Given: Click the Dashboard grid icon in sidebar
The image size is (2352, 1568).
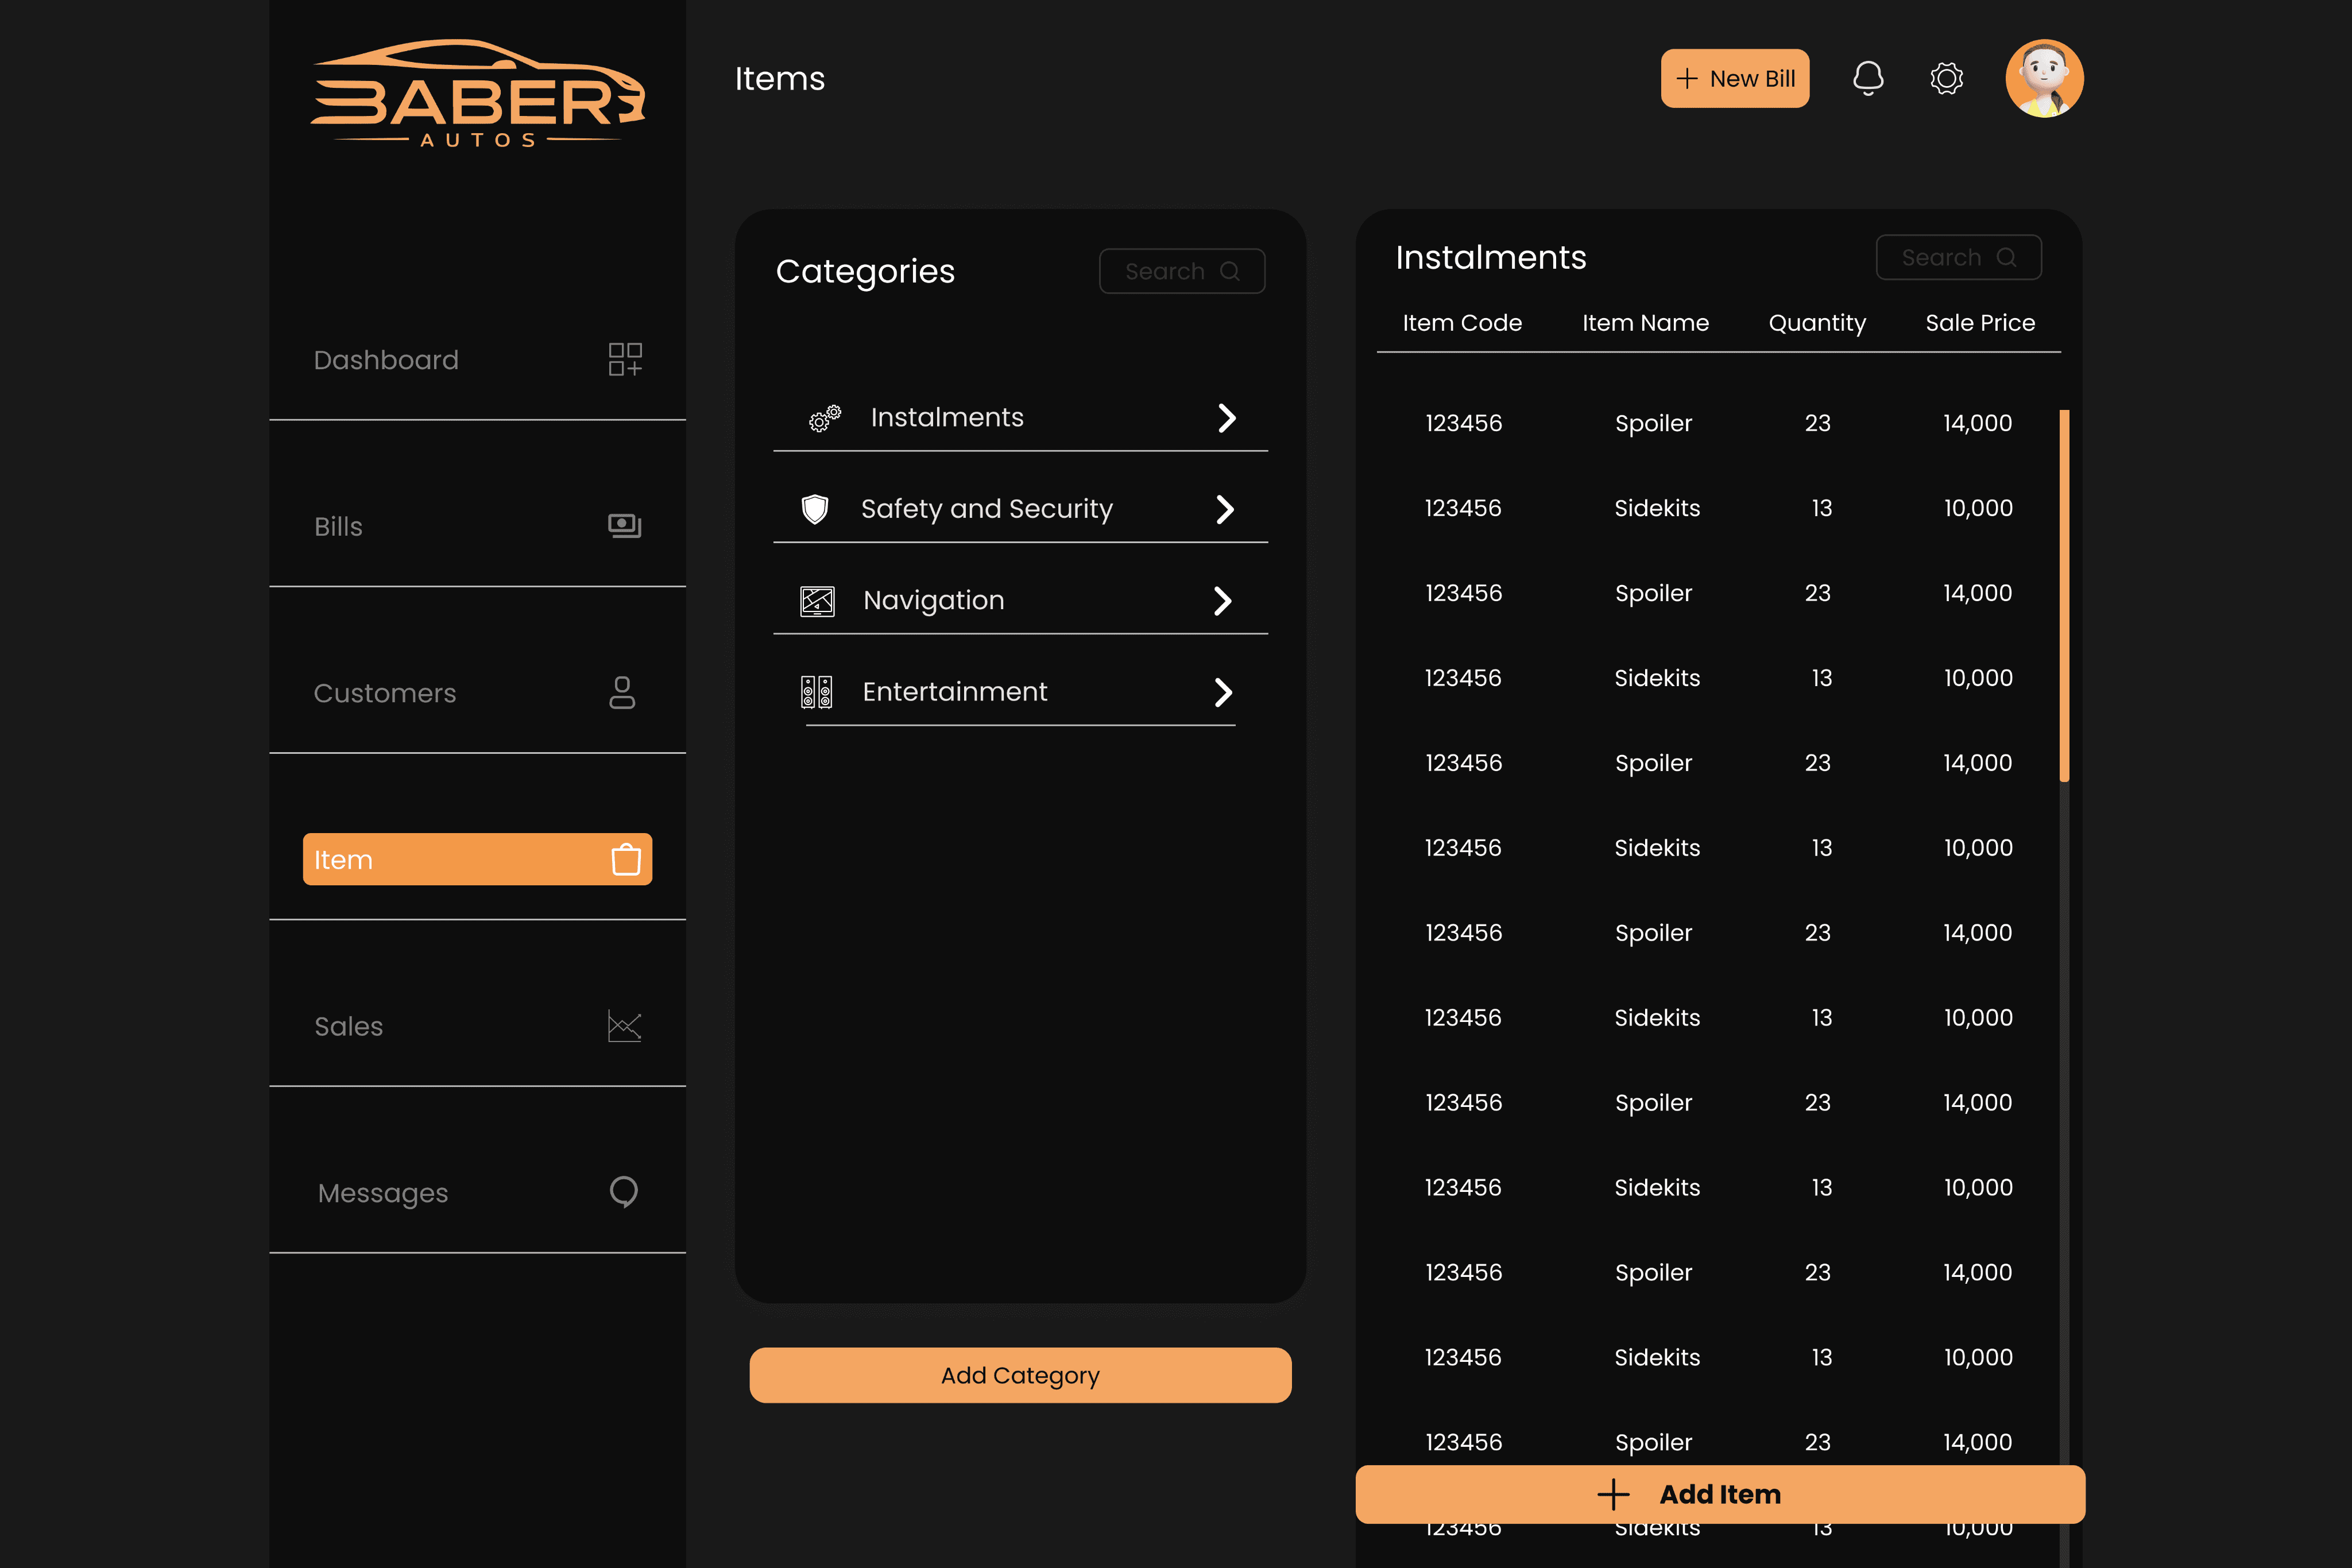Looking at the screenshot, I should click(x=625, y=359).
